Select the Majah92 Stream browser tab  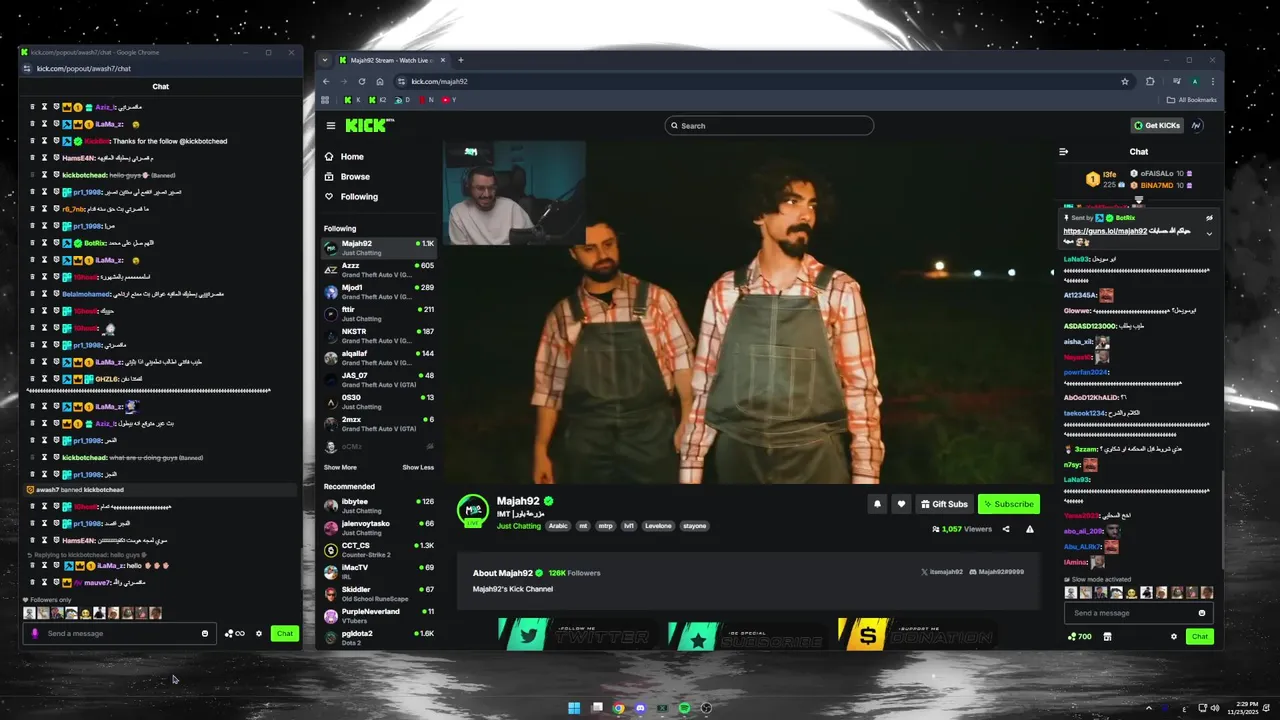click(x=393, y=60)
